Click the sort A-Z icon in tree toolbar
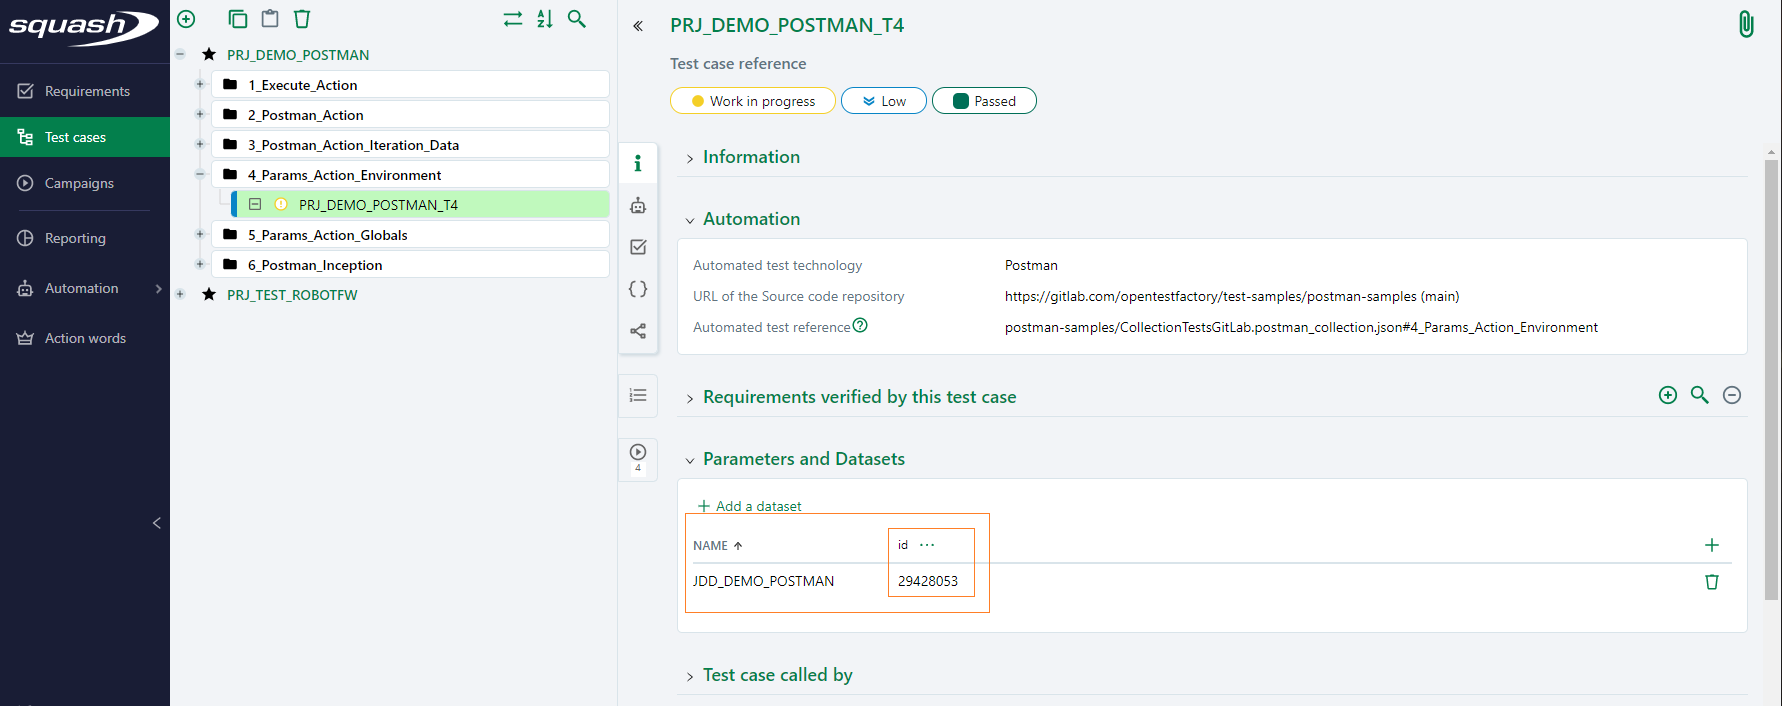 [x=545, y=19]
